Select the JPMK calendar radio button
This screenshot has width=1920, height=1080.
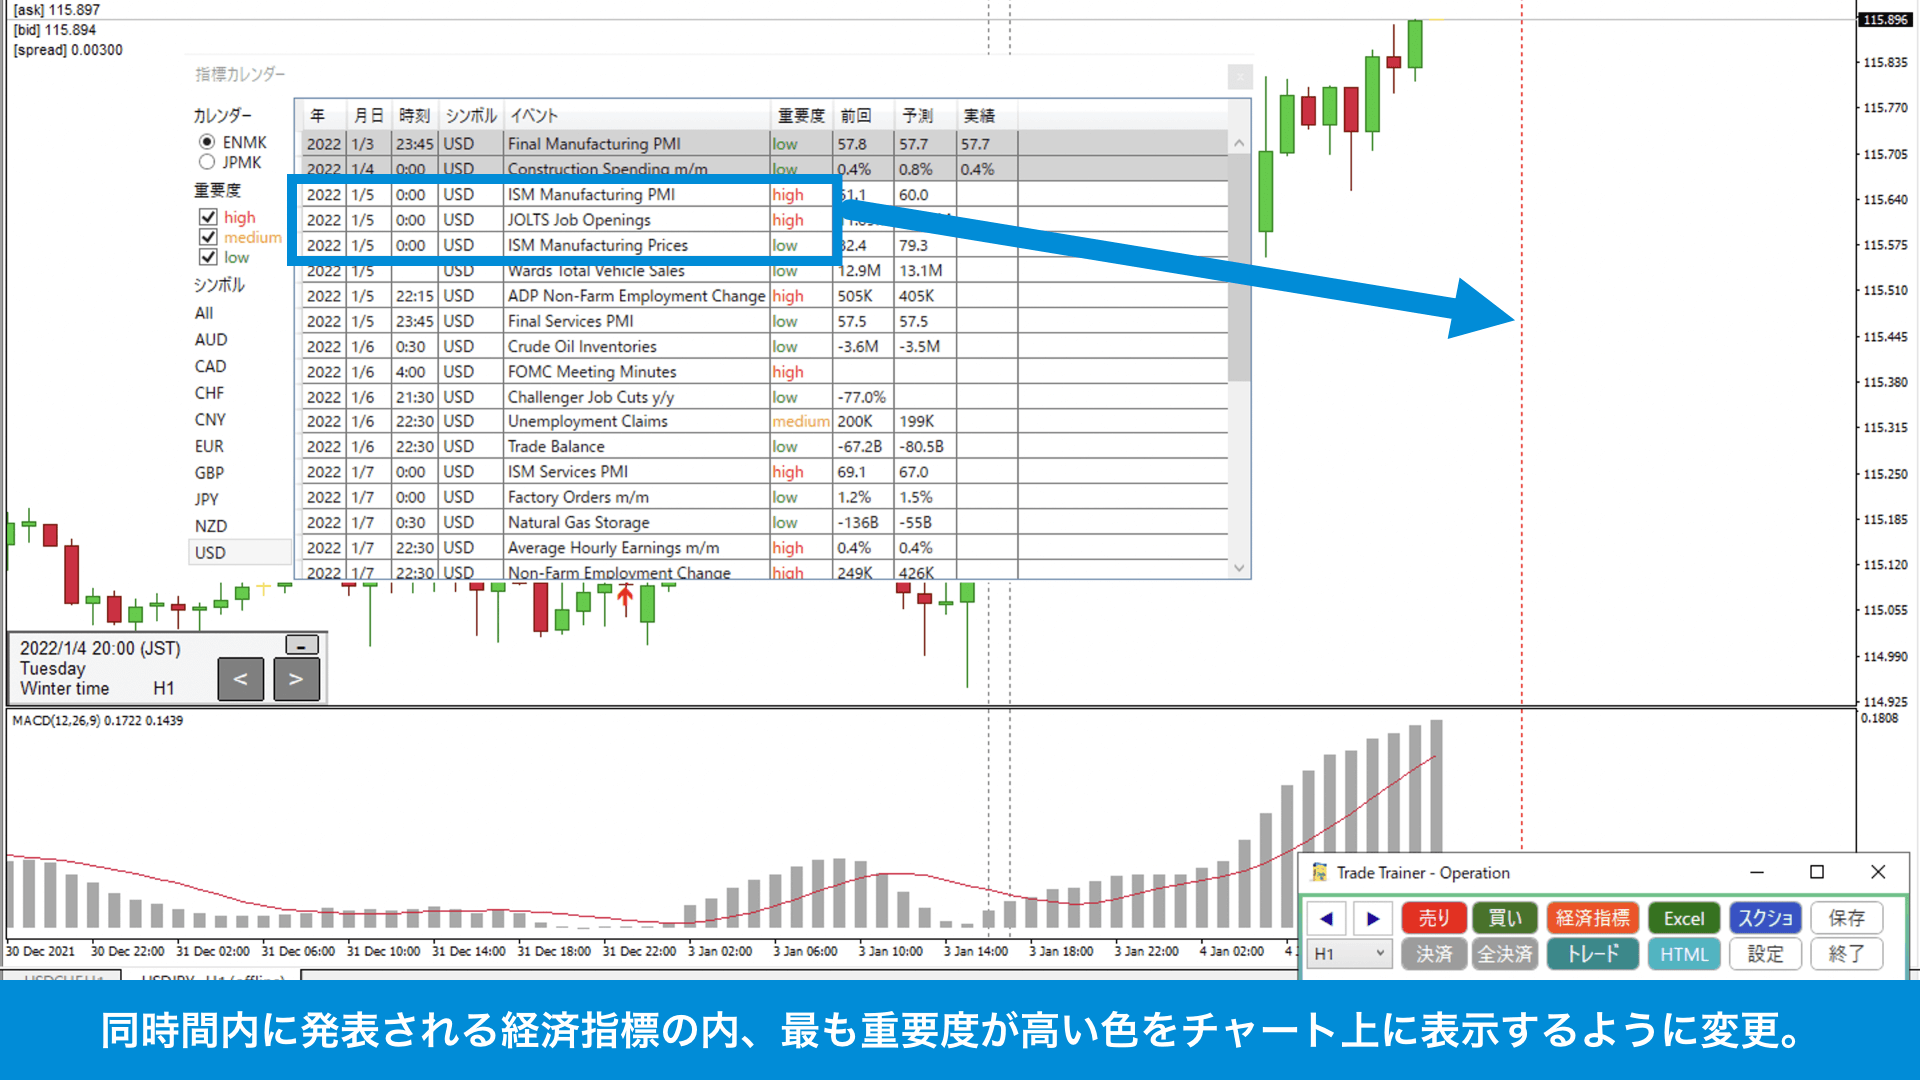[207, 162]
